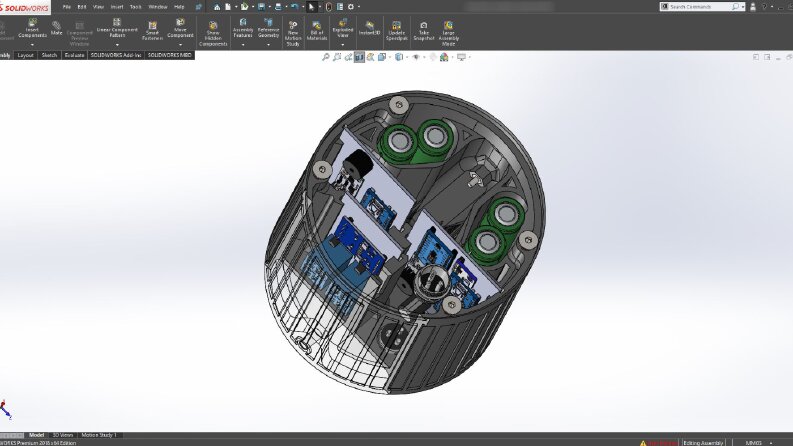793x446 pixels.
Task: Switch to the Layout tab
Action: pos(25,55)
